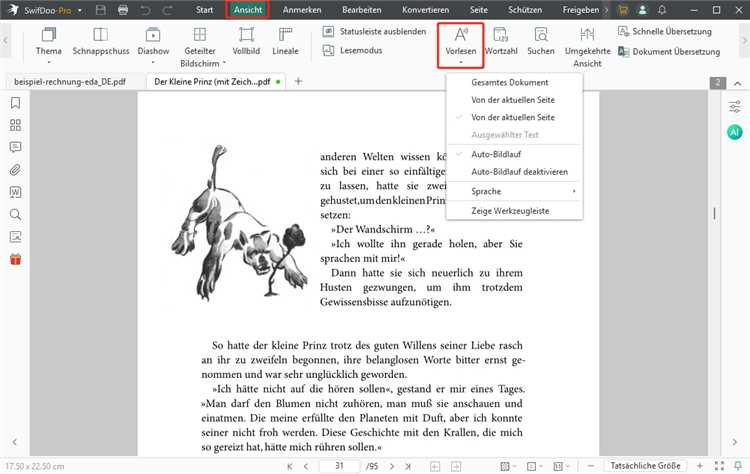Screen dimensions: 750x474
Task: Toggle the Lineale rulers
Action: click(x=286, y=41)
